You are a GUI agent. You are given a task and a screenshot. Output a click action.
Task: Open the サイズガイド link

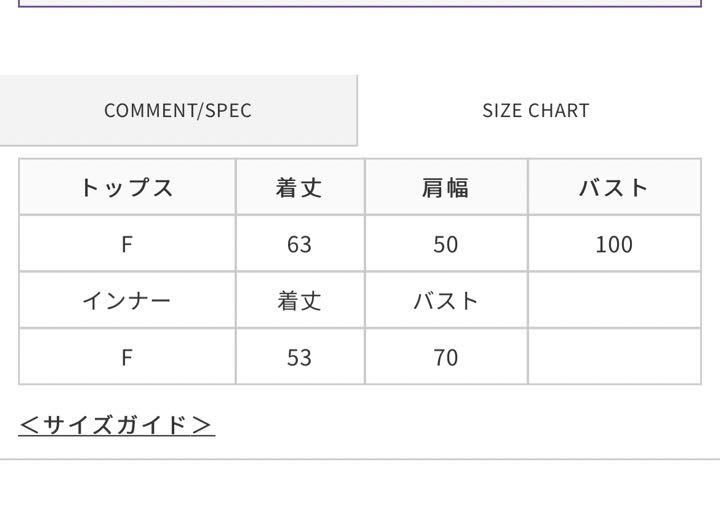(117, 425)
